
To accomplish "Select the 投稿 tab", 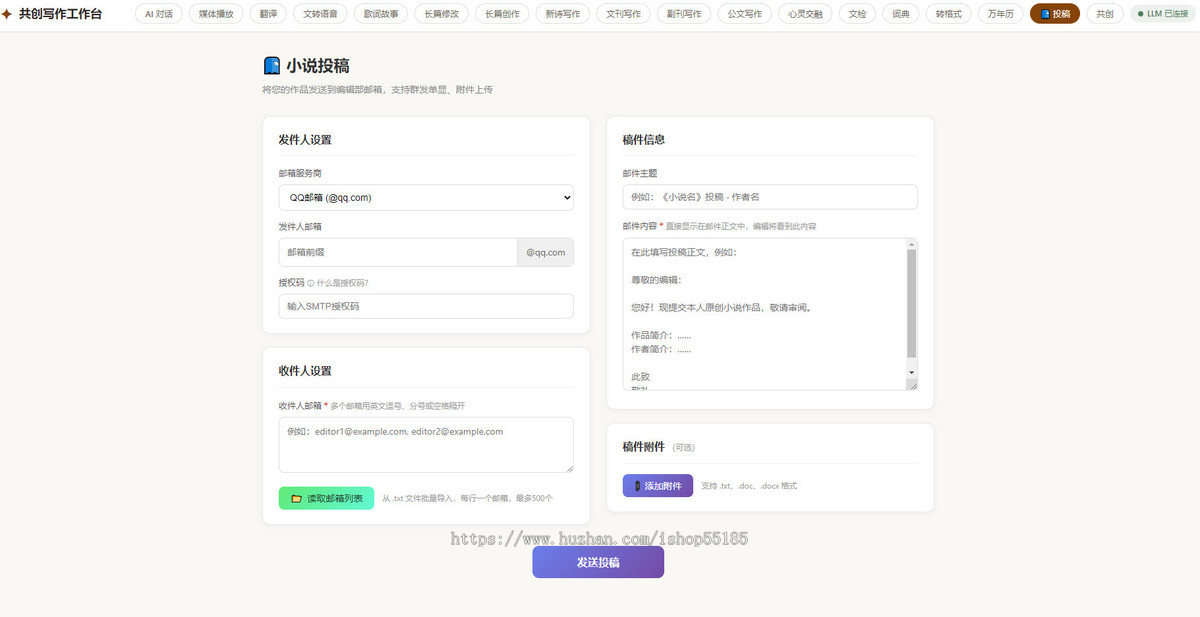I will click(x=1055, y=14).
